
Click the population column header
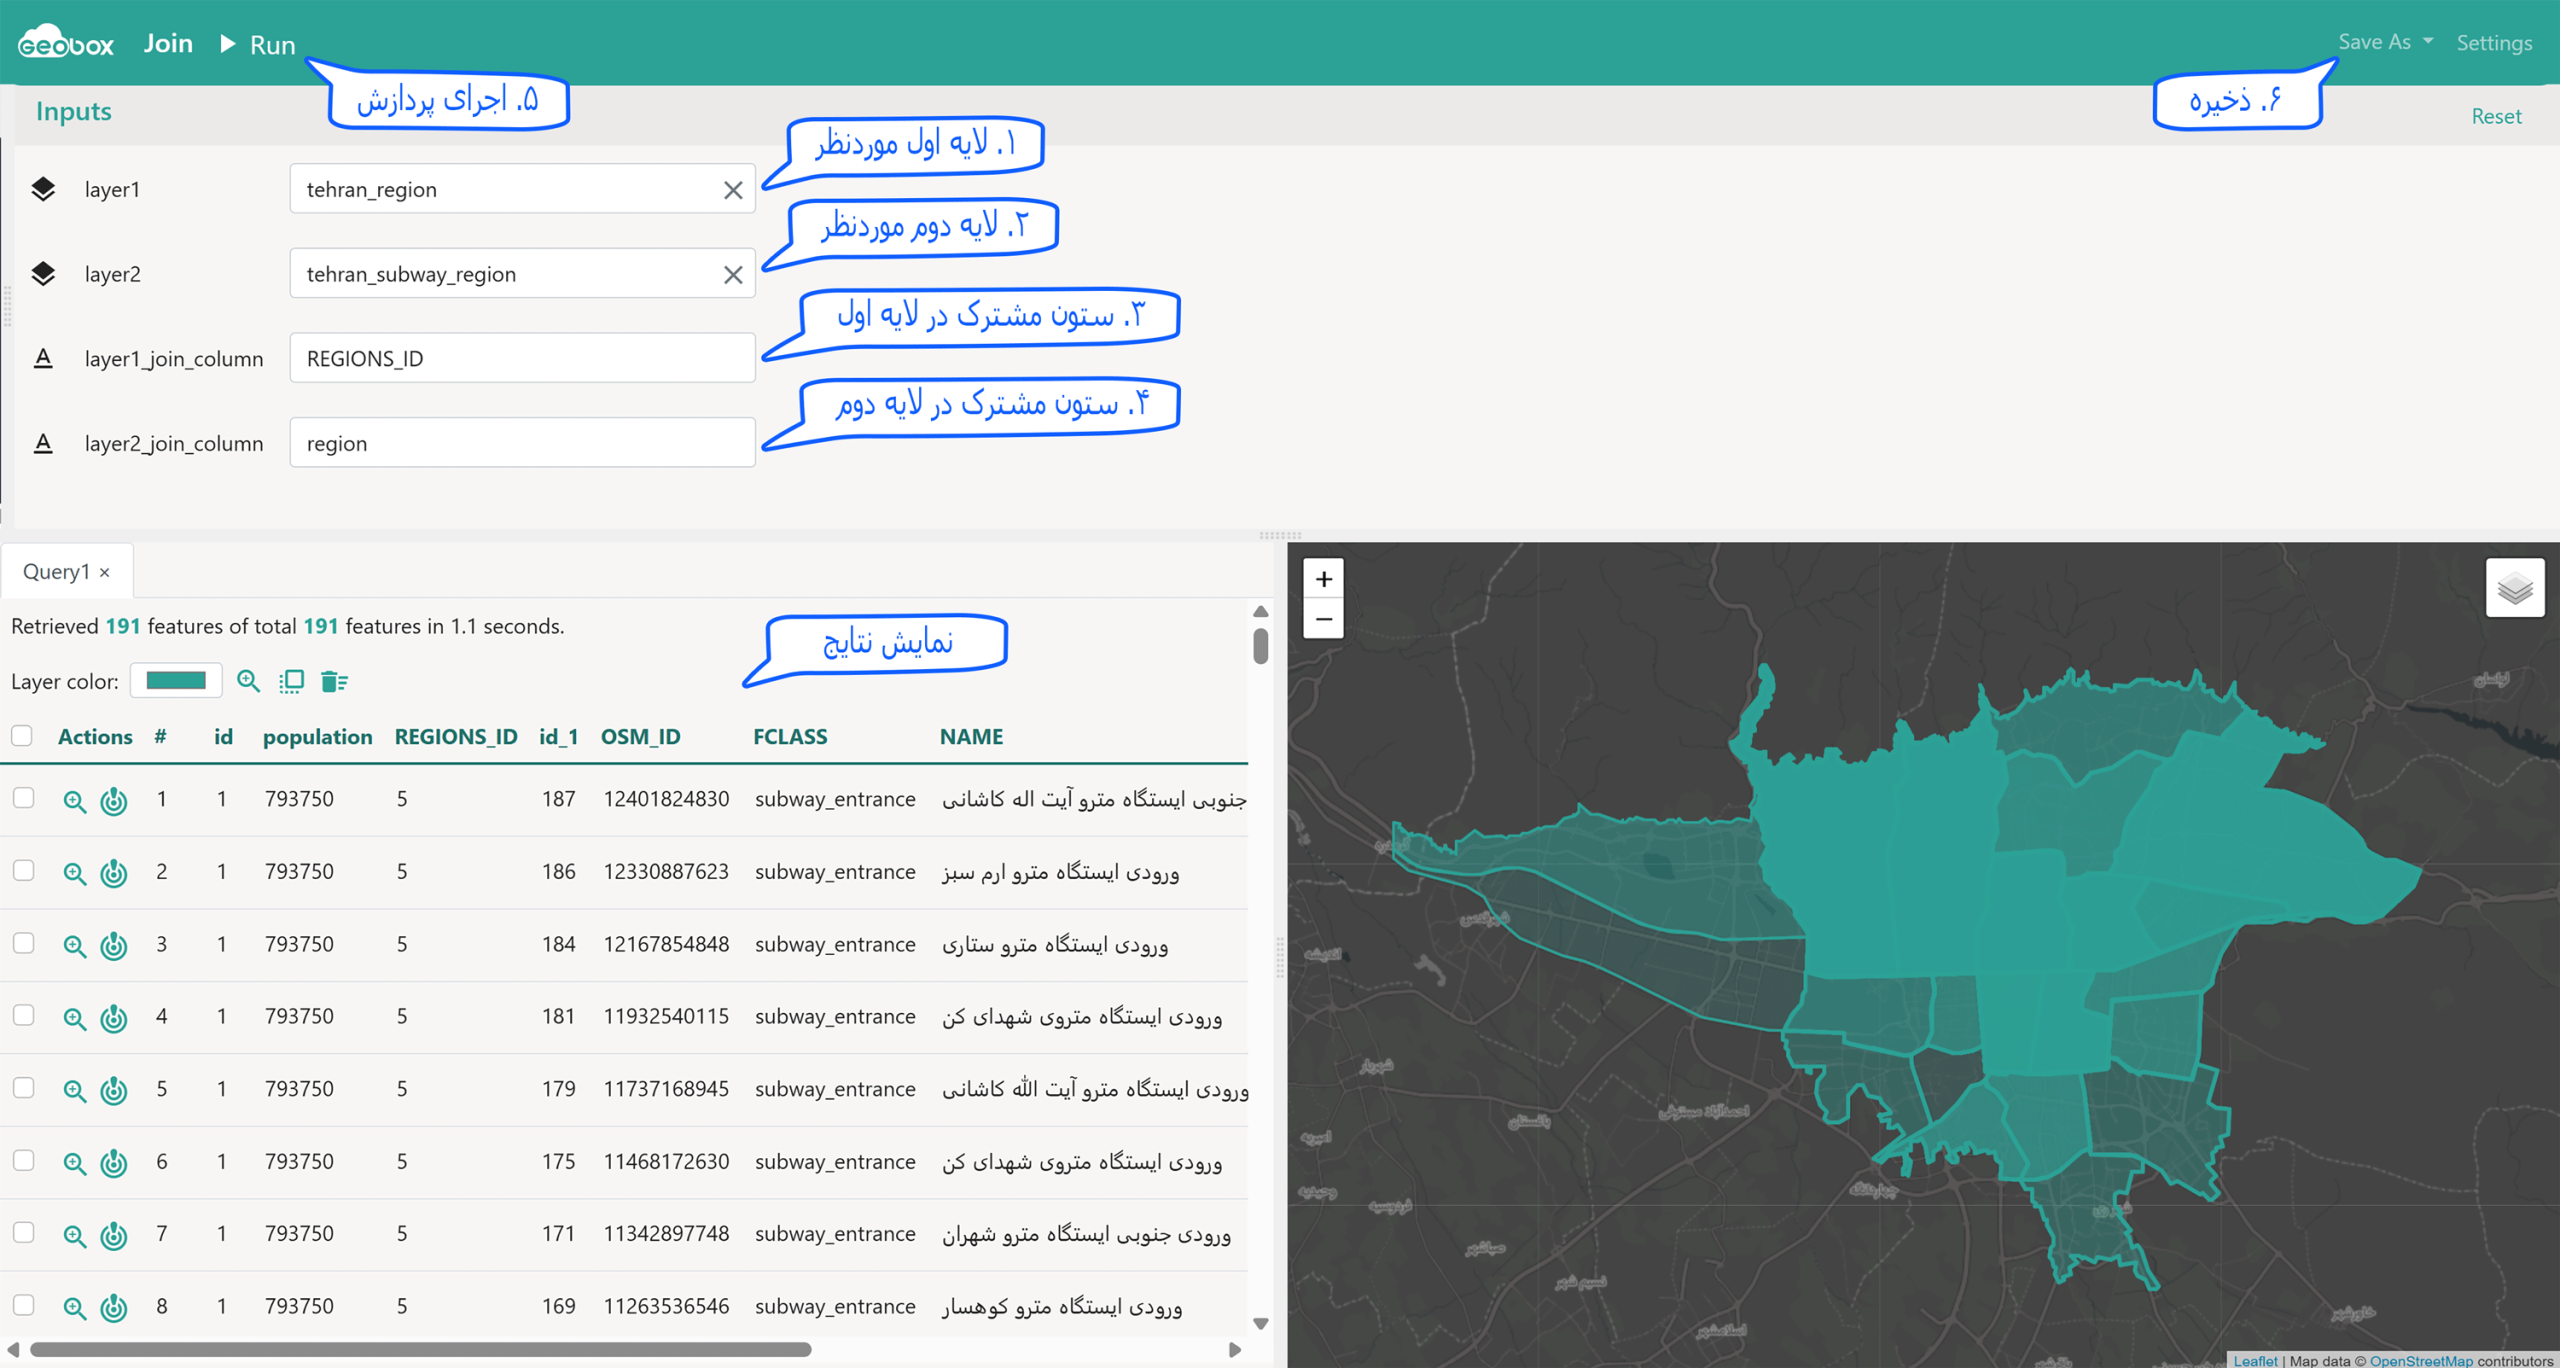coord(317,737)
